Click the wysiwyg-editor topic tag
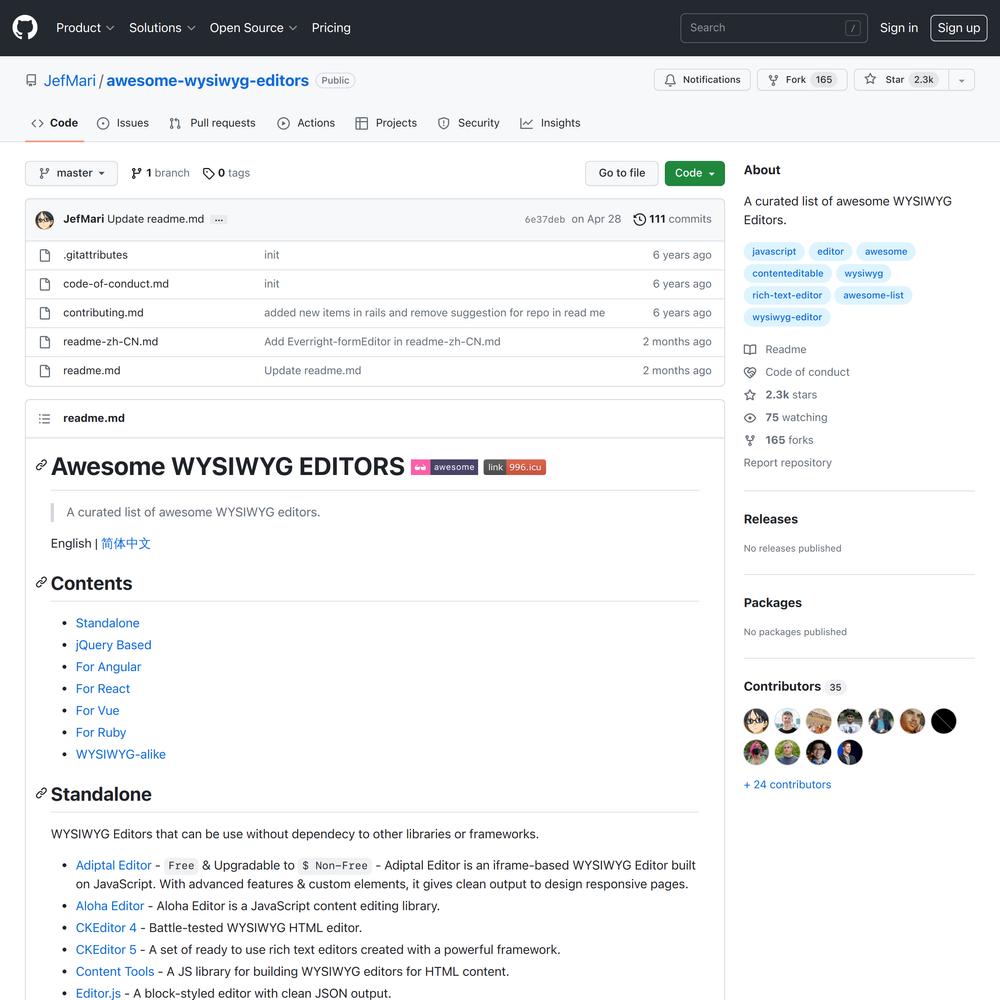The width and height of the screenshot is (1000, 1000). click(787, 317)
